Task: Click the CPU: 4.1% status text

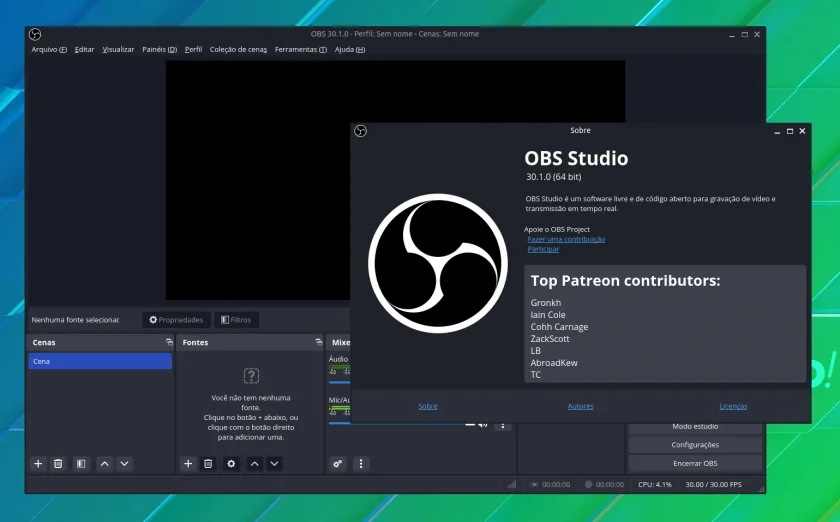Action: (x=655, y=484)
